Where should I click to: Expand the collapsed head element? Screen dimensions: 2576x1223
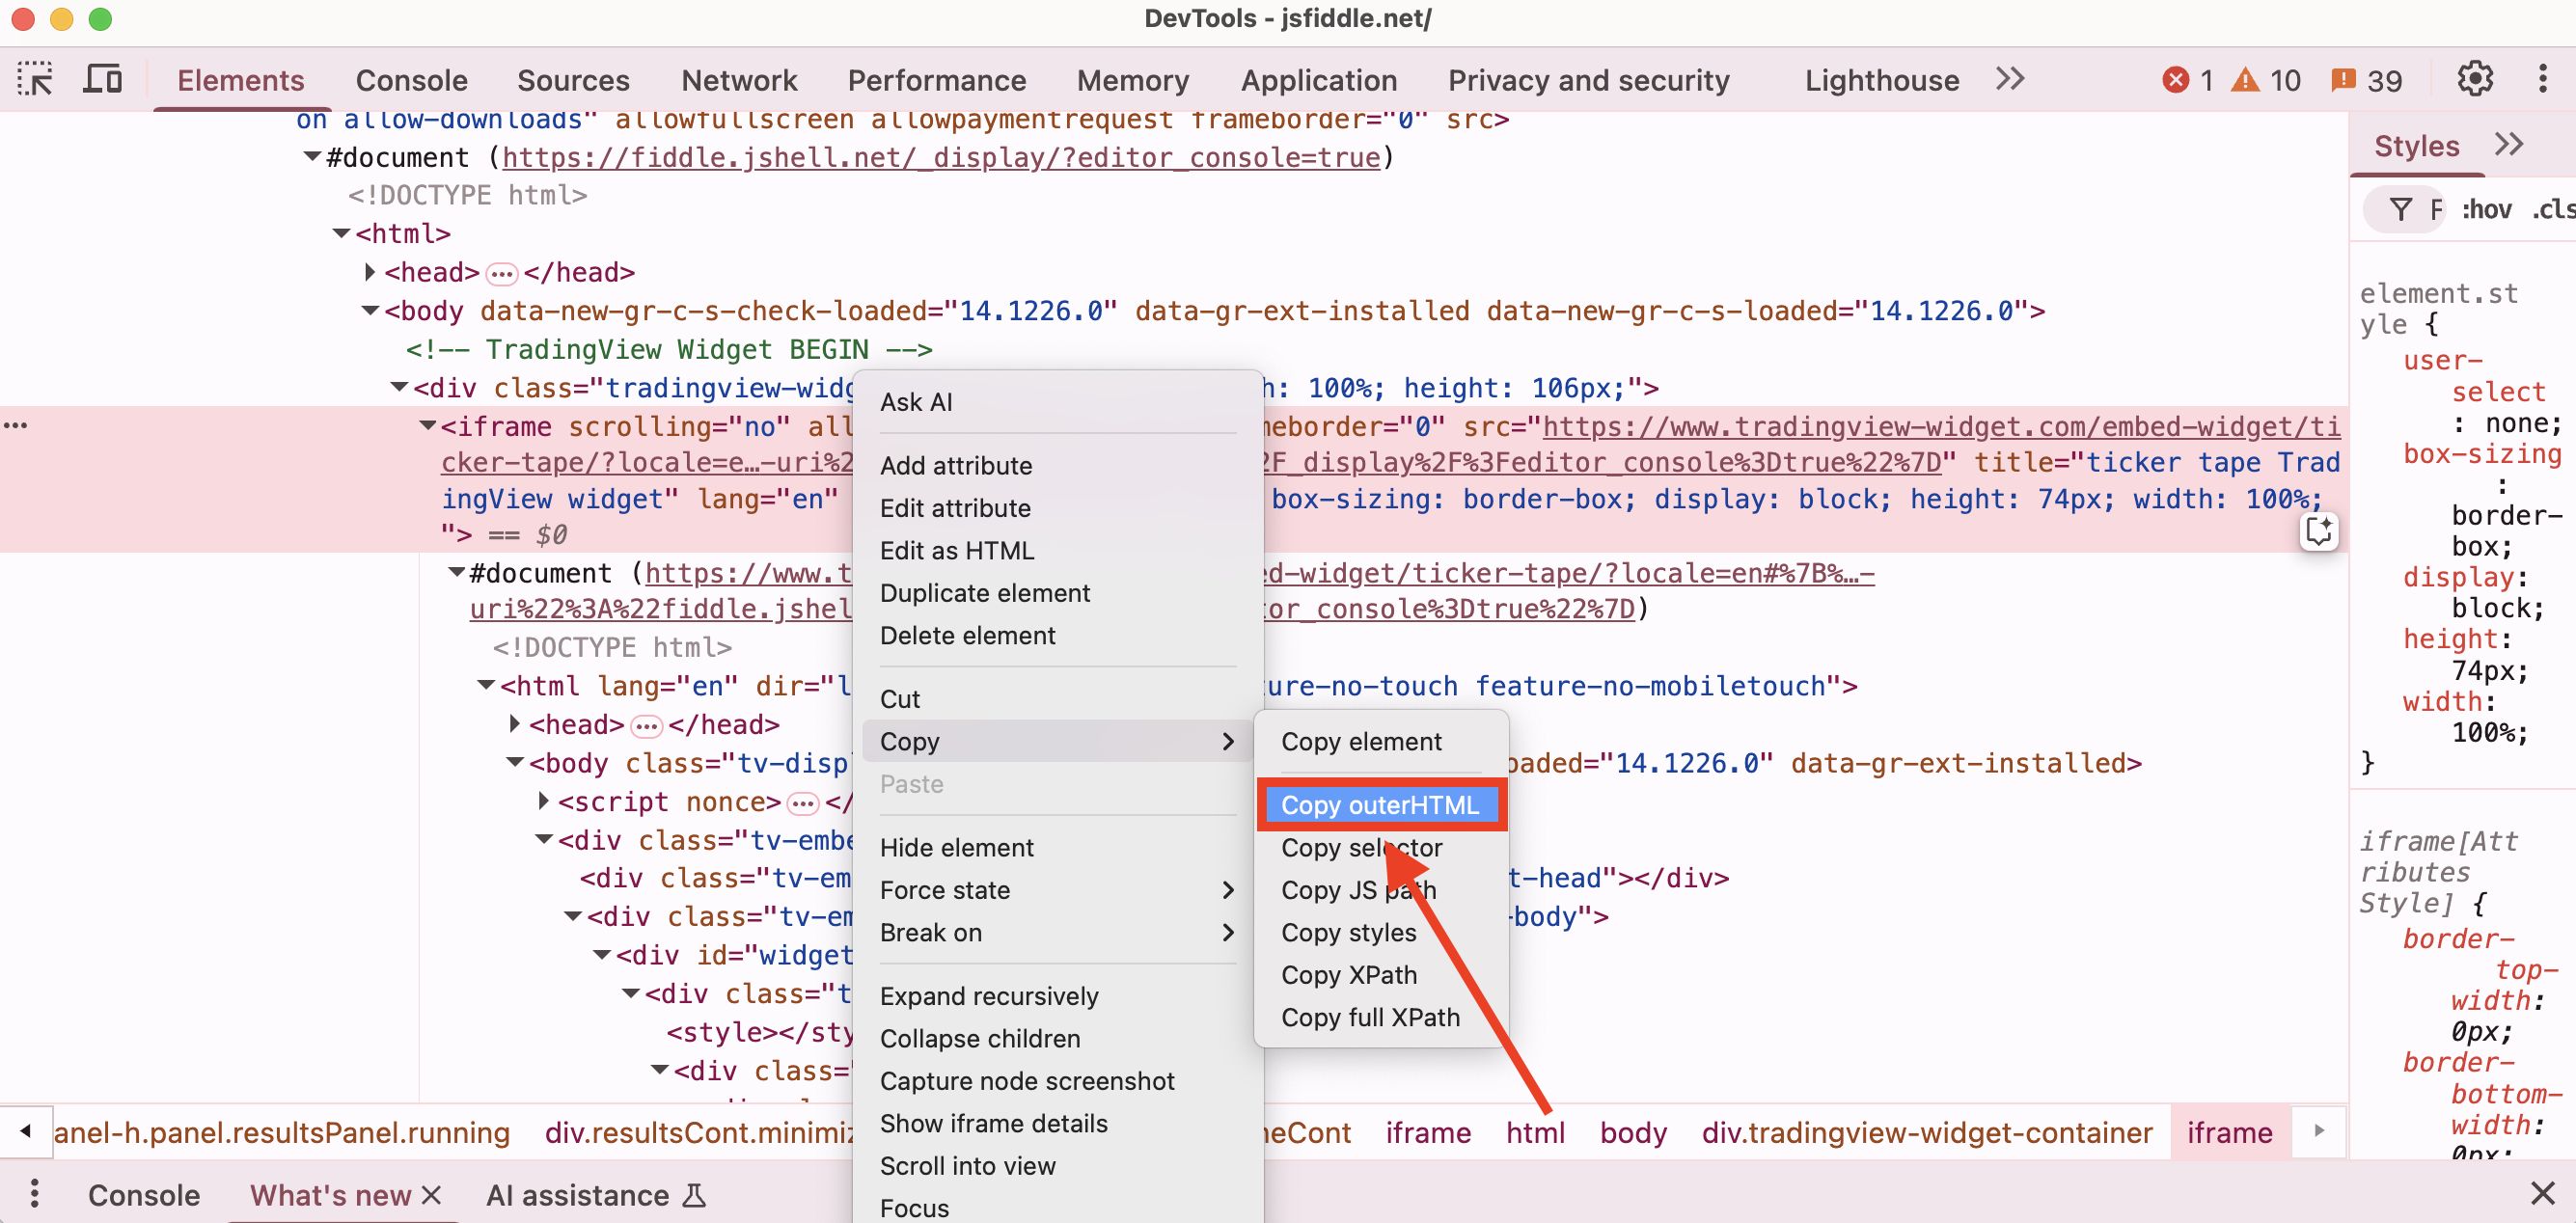tap(370, 272)
